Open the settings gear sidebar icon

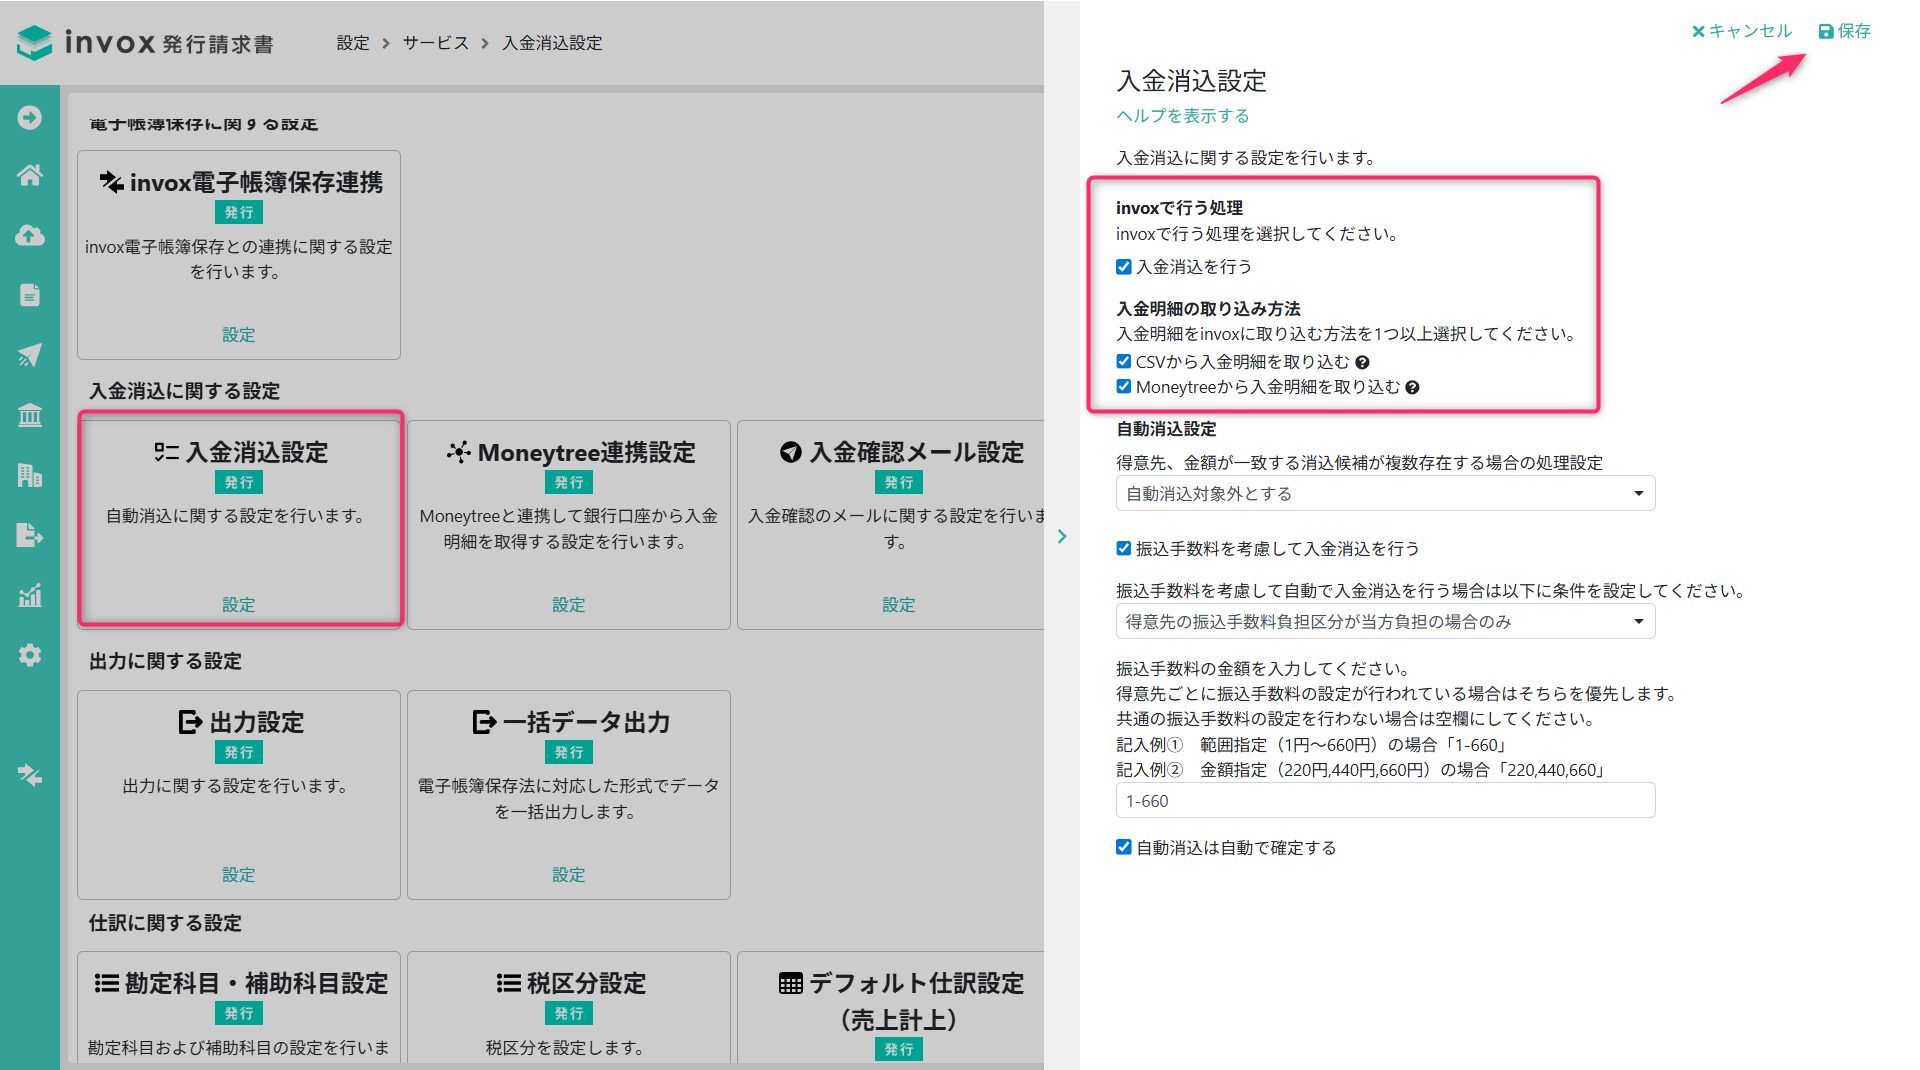pyautogui.click(x=30, y=655)
